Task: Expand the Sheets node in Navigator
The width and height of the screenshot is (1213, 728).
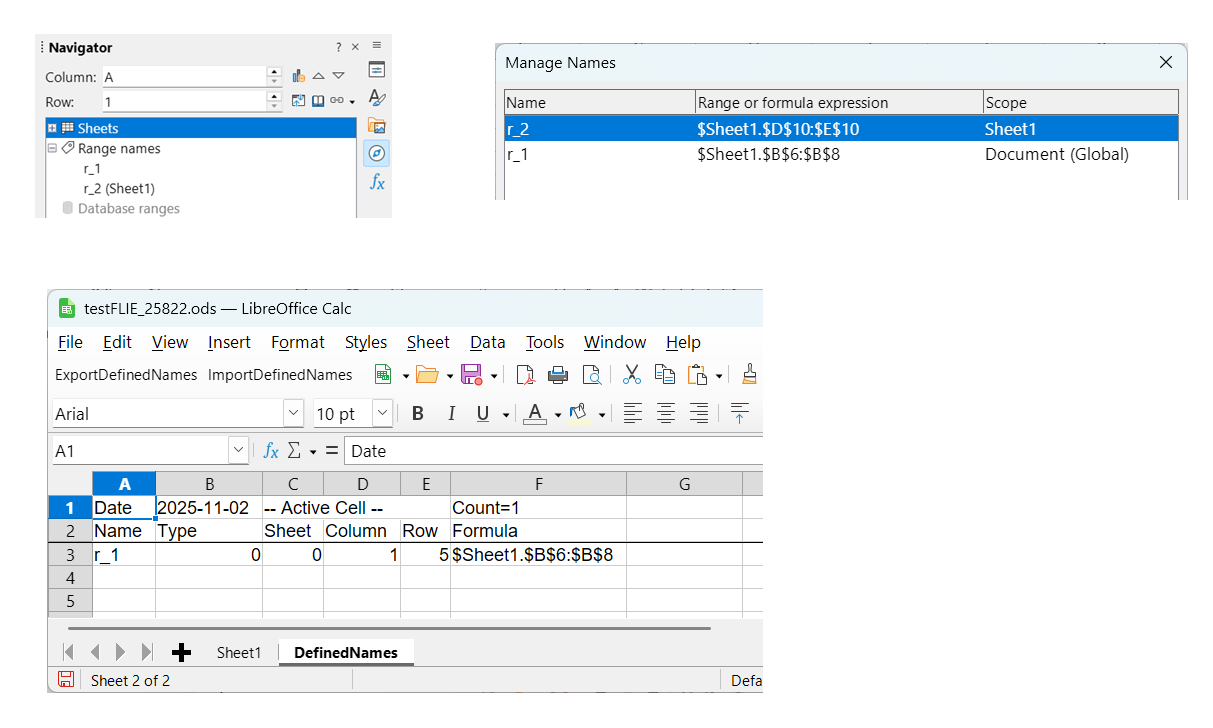Action: coord(52,128)
